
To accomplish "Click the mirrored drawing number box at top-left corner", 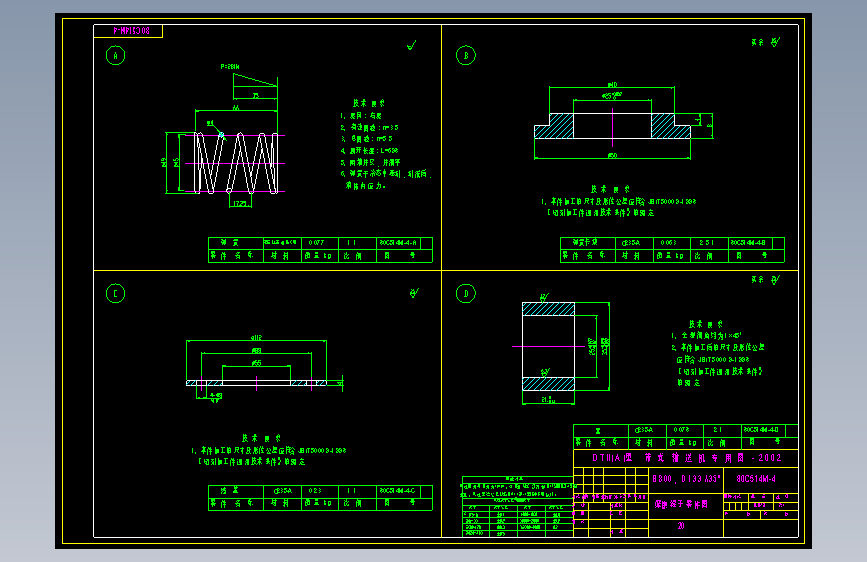I will [x=128, y=31].
